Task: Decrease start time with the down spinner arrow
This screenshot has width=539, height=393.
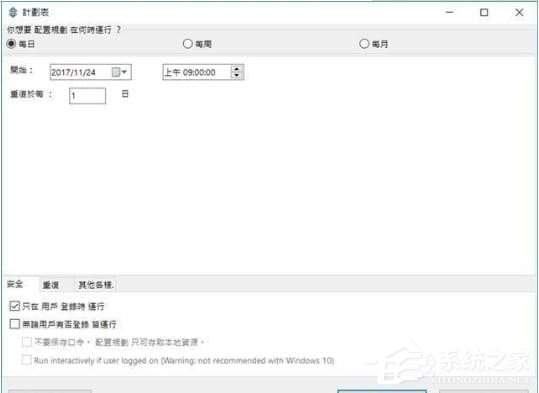Action: [236, 76]
